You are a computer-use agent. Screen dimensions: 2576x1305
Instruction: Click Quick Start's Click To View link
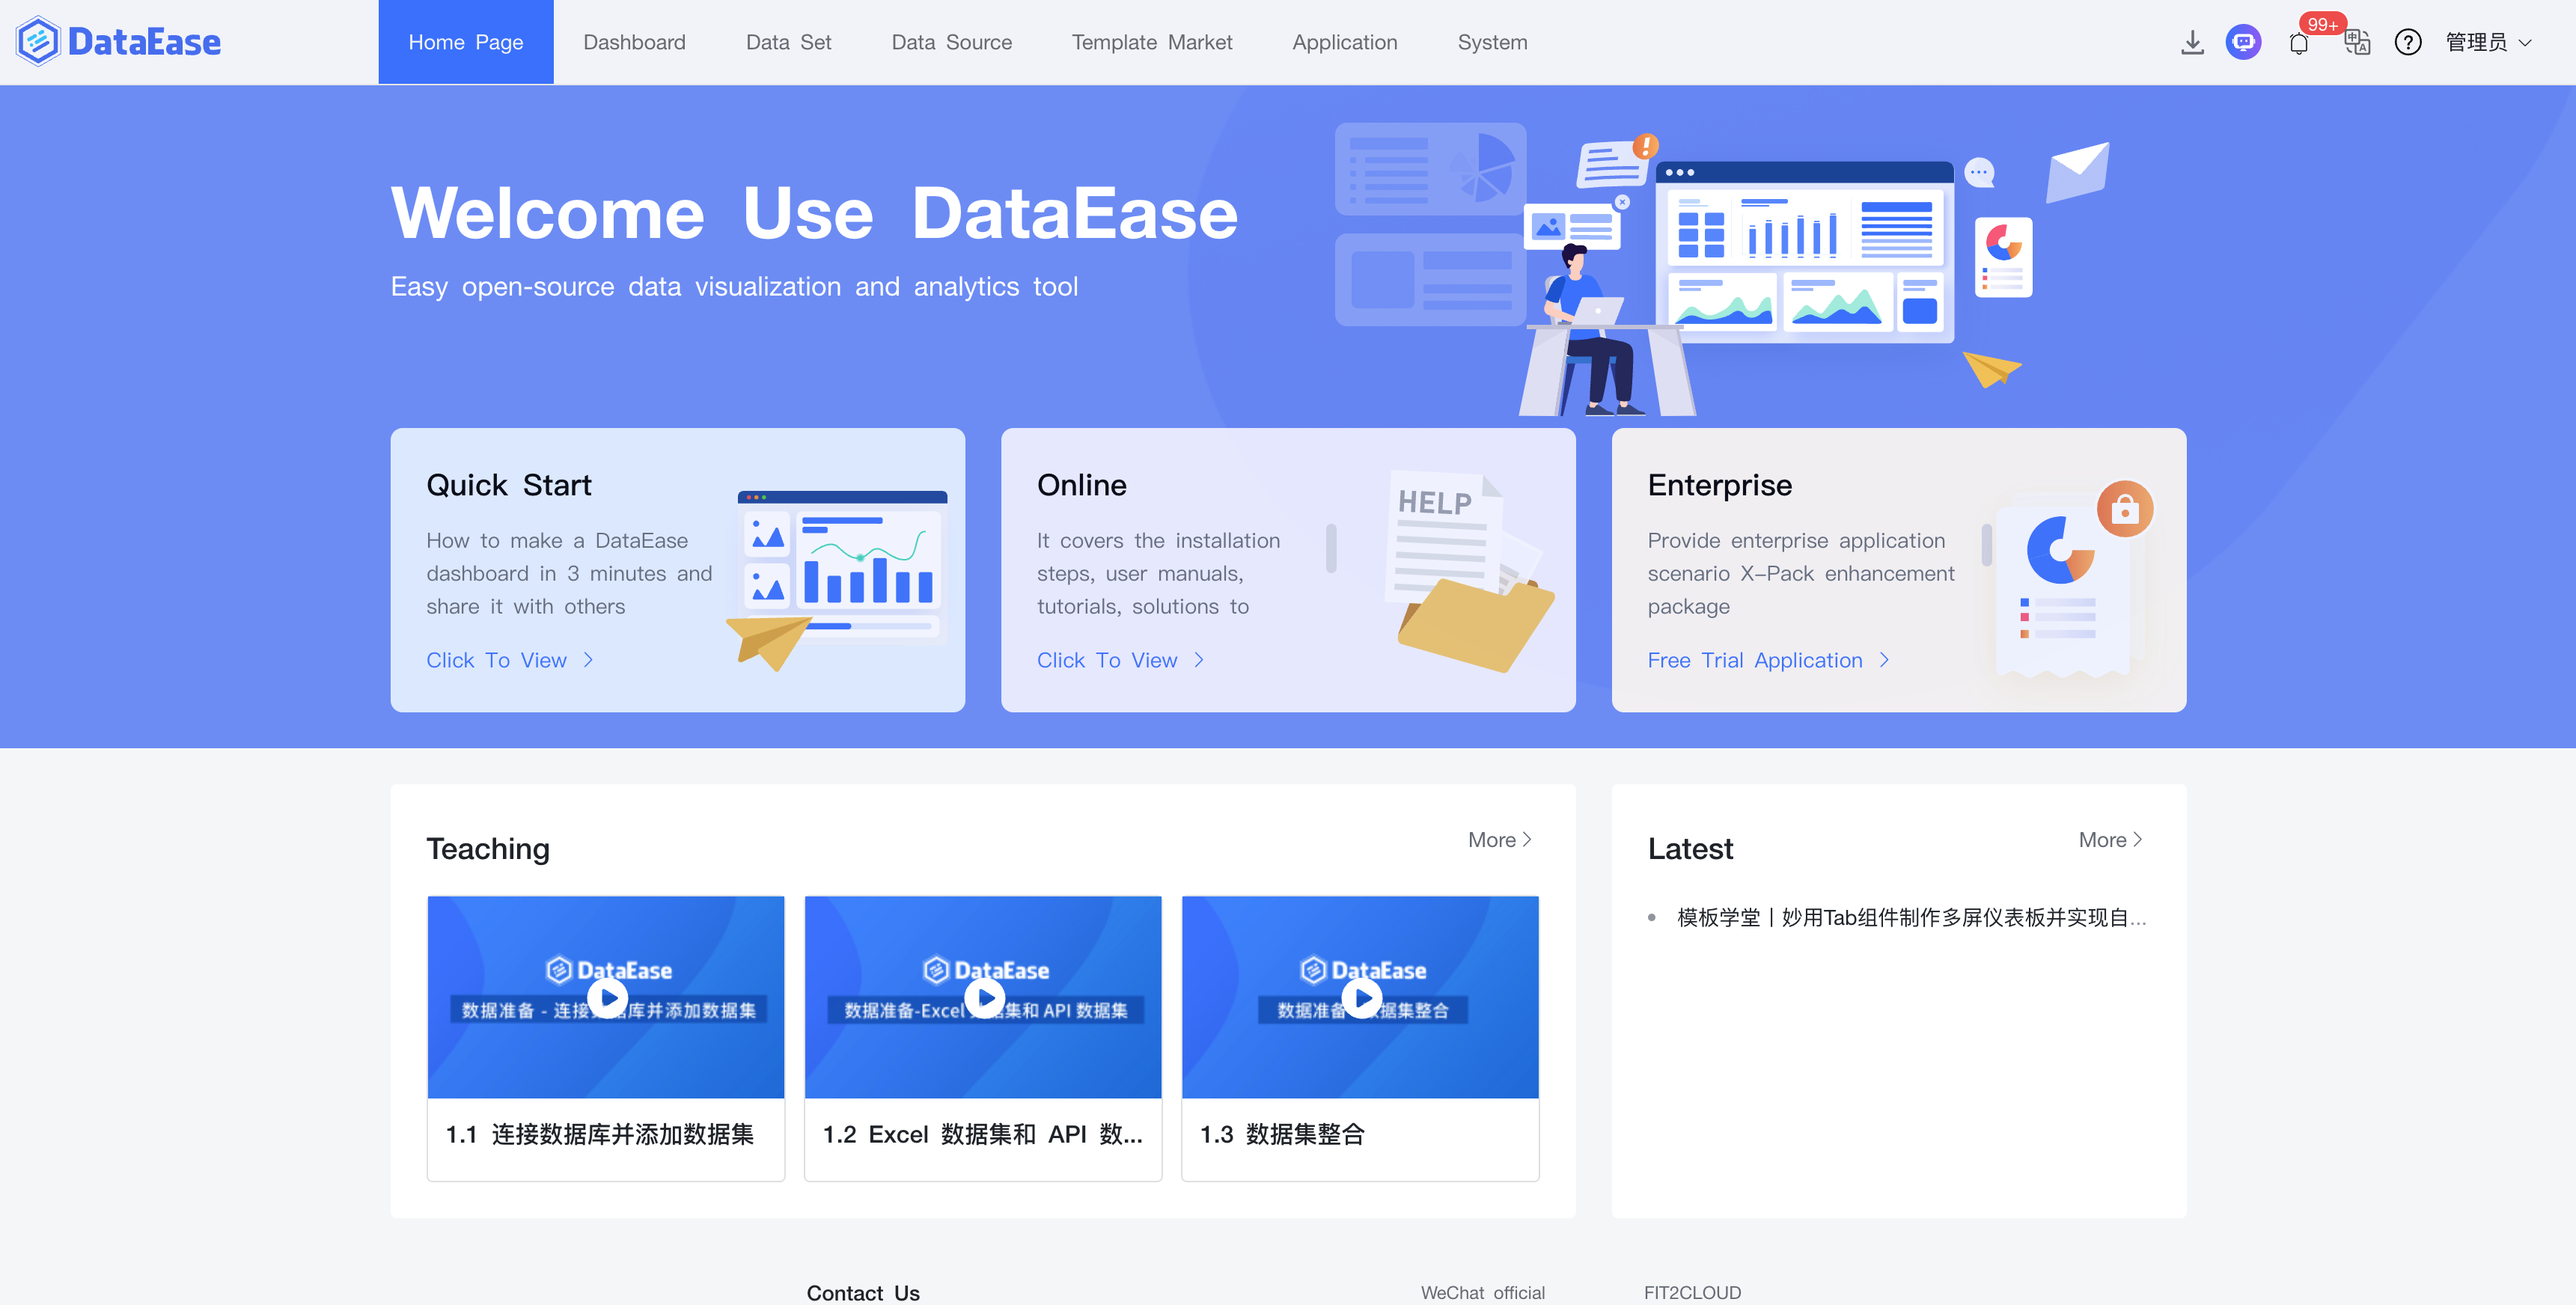click(509, 660)
